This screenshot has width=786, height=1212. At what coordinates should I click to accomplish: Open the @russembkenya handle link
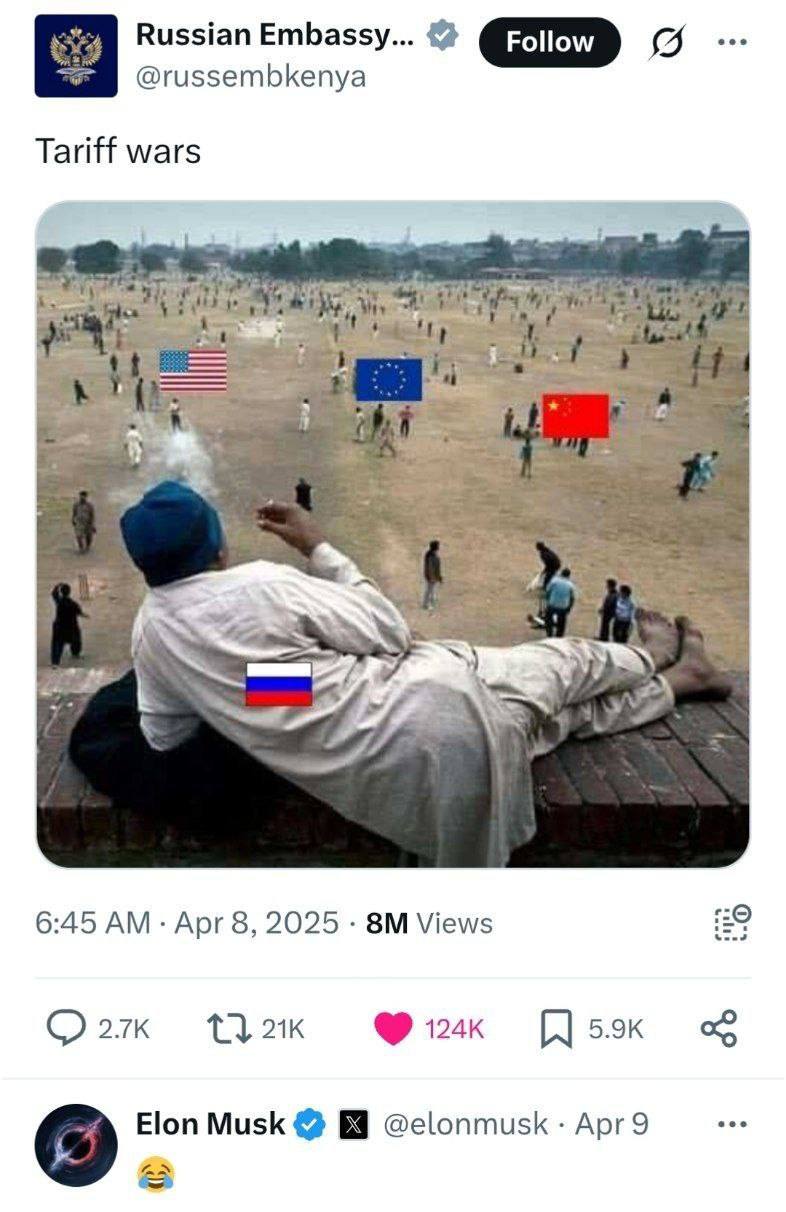(x=251, y=76)
